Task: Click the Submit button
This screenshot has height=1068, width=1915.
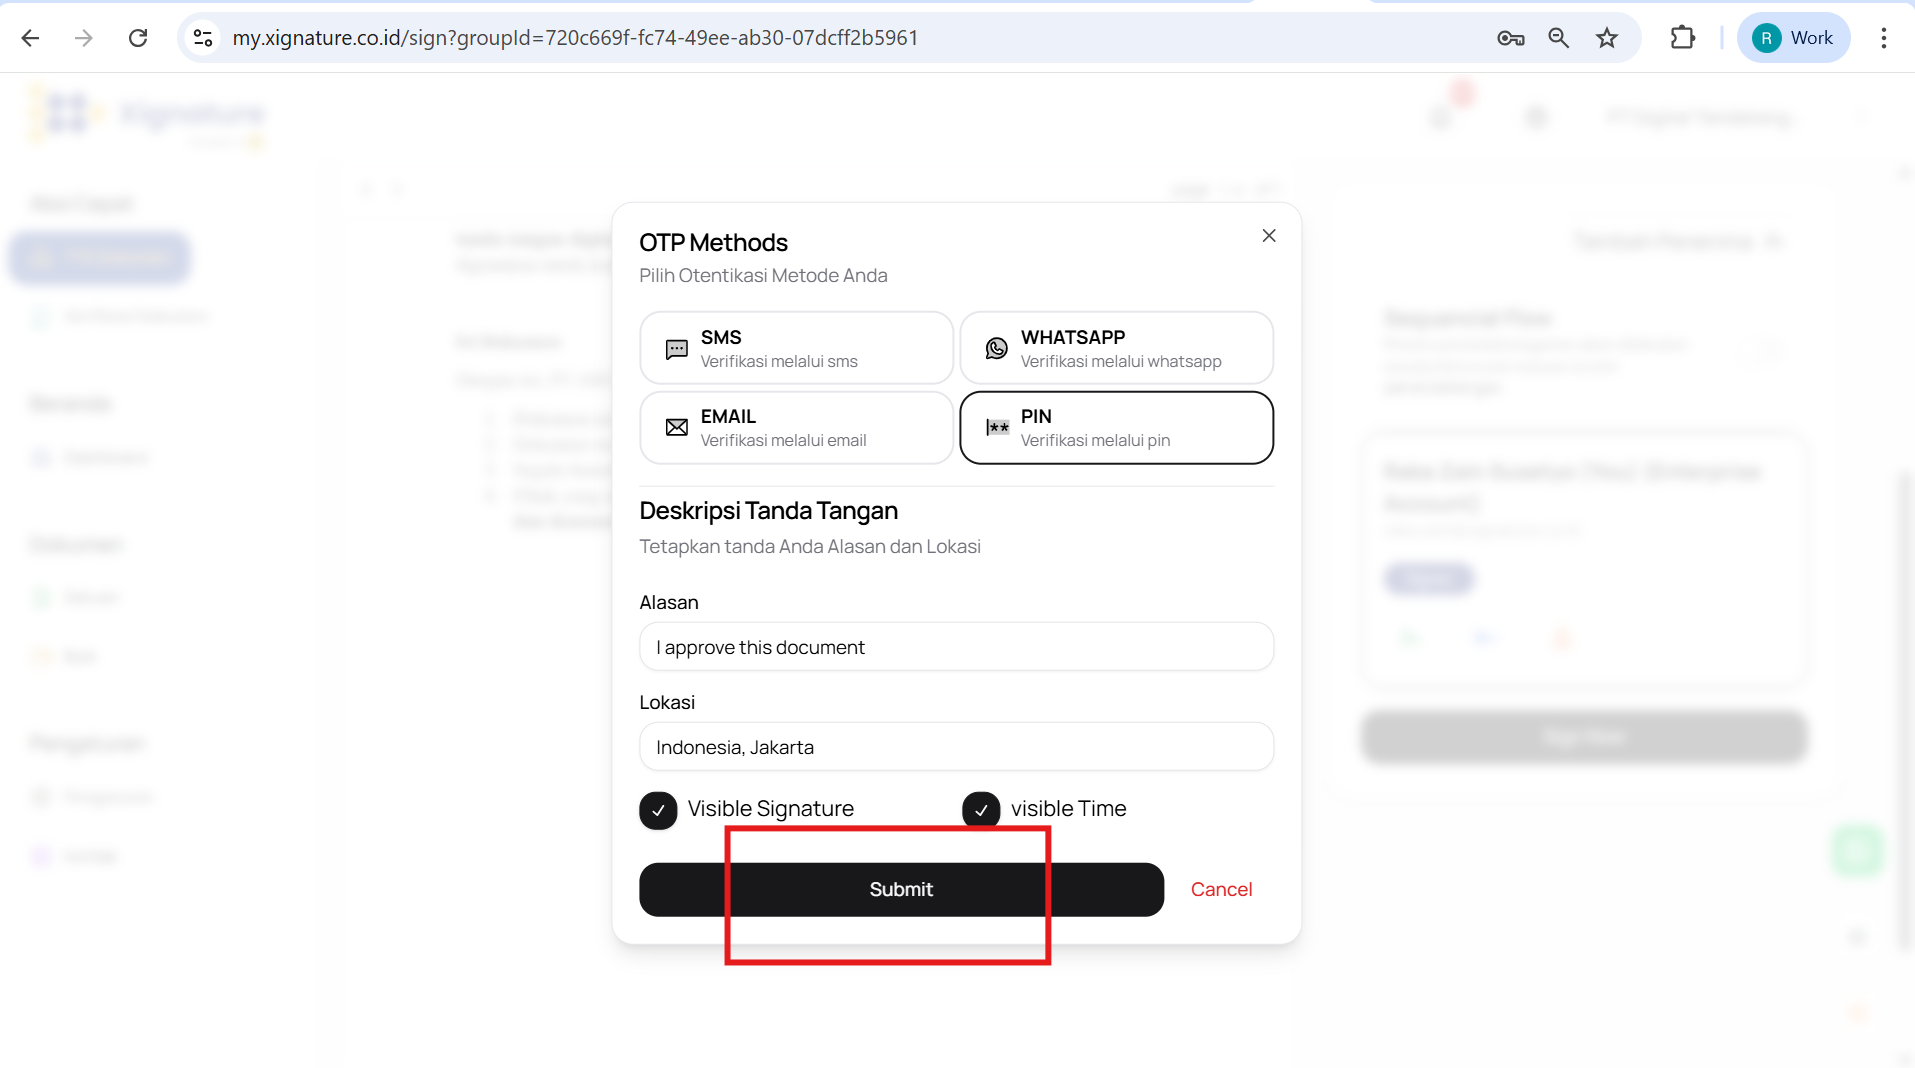Action: pos(900,890)
